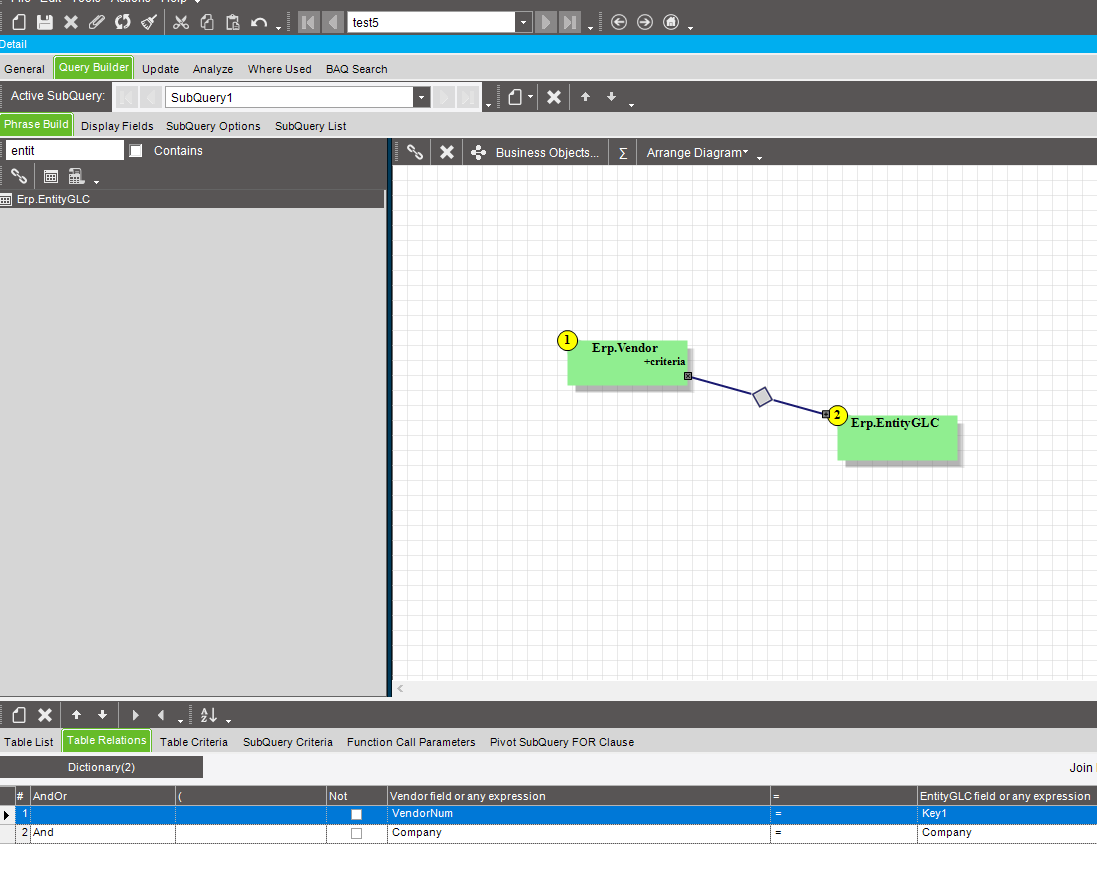Click the Home circled house icon
The height and width of the screenshot is (889, 1097).
coord(671,22)
